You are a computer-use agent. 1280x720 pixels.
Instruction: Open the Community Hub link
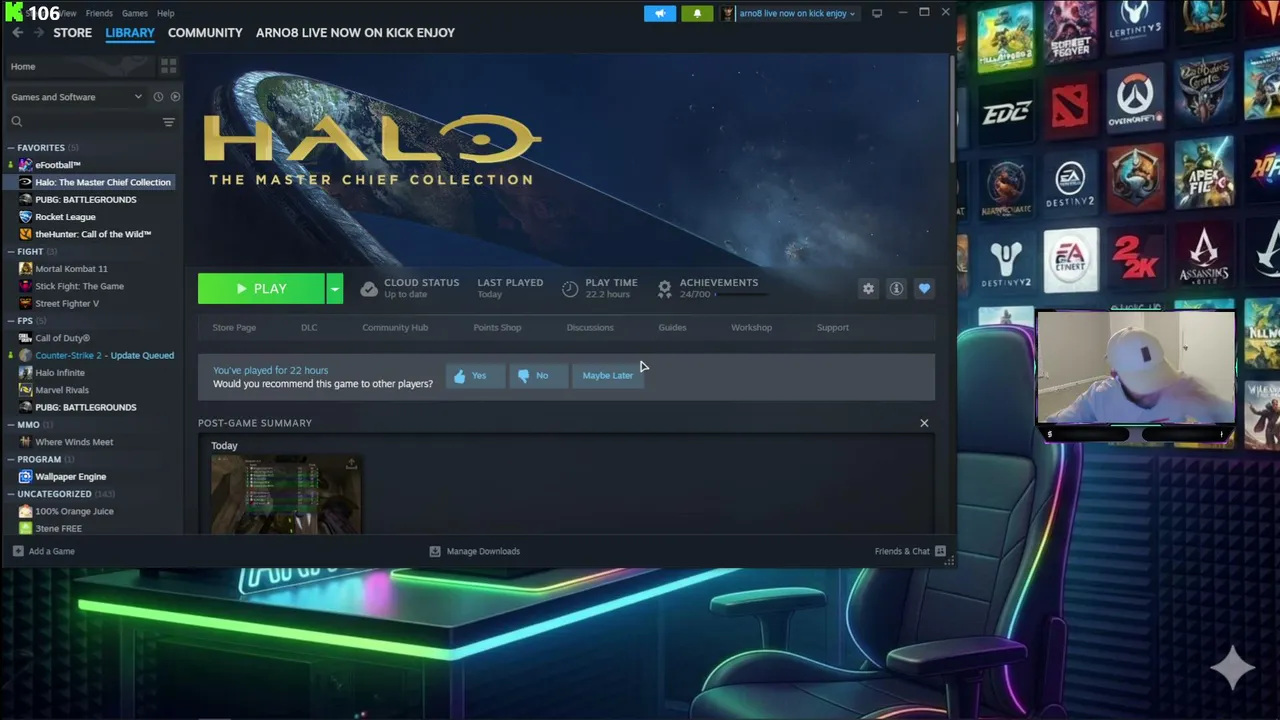(395, 328)
